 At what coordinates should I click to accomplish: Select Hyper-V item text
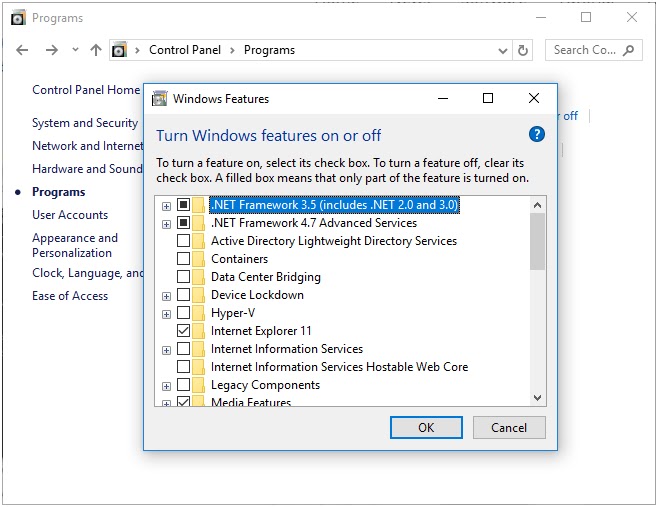233,313
